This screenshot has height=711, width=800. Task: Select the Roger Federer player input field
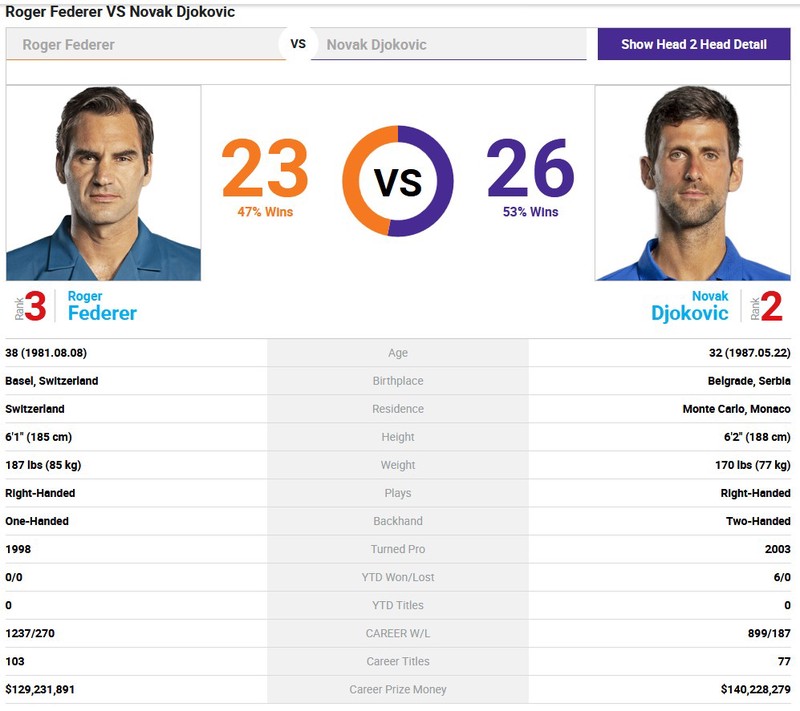tap(145, 44)
